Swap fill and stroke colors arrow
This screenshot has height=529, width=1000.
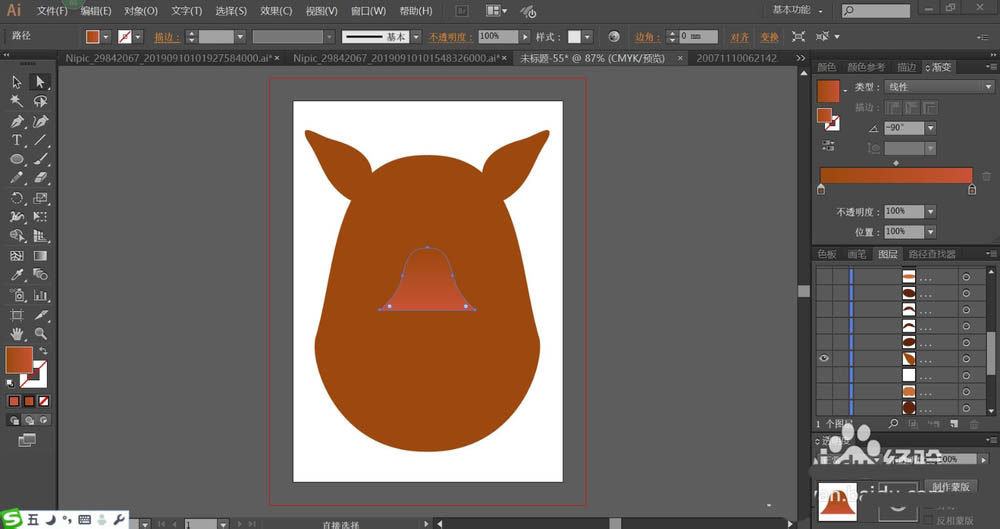[x=43, y=351]
